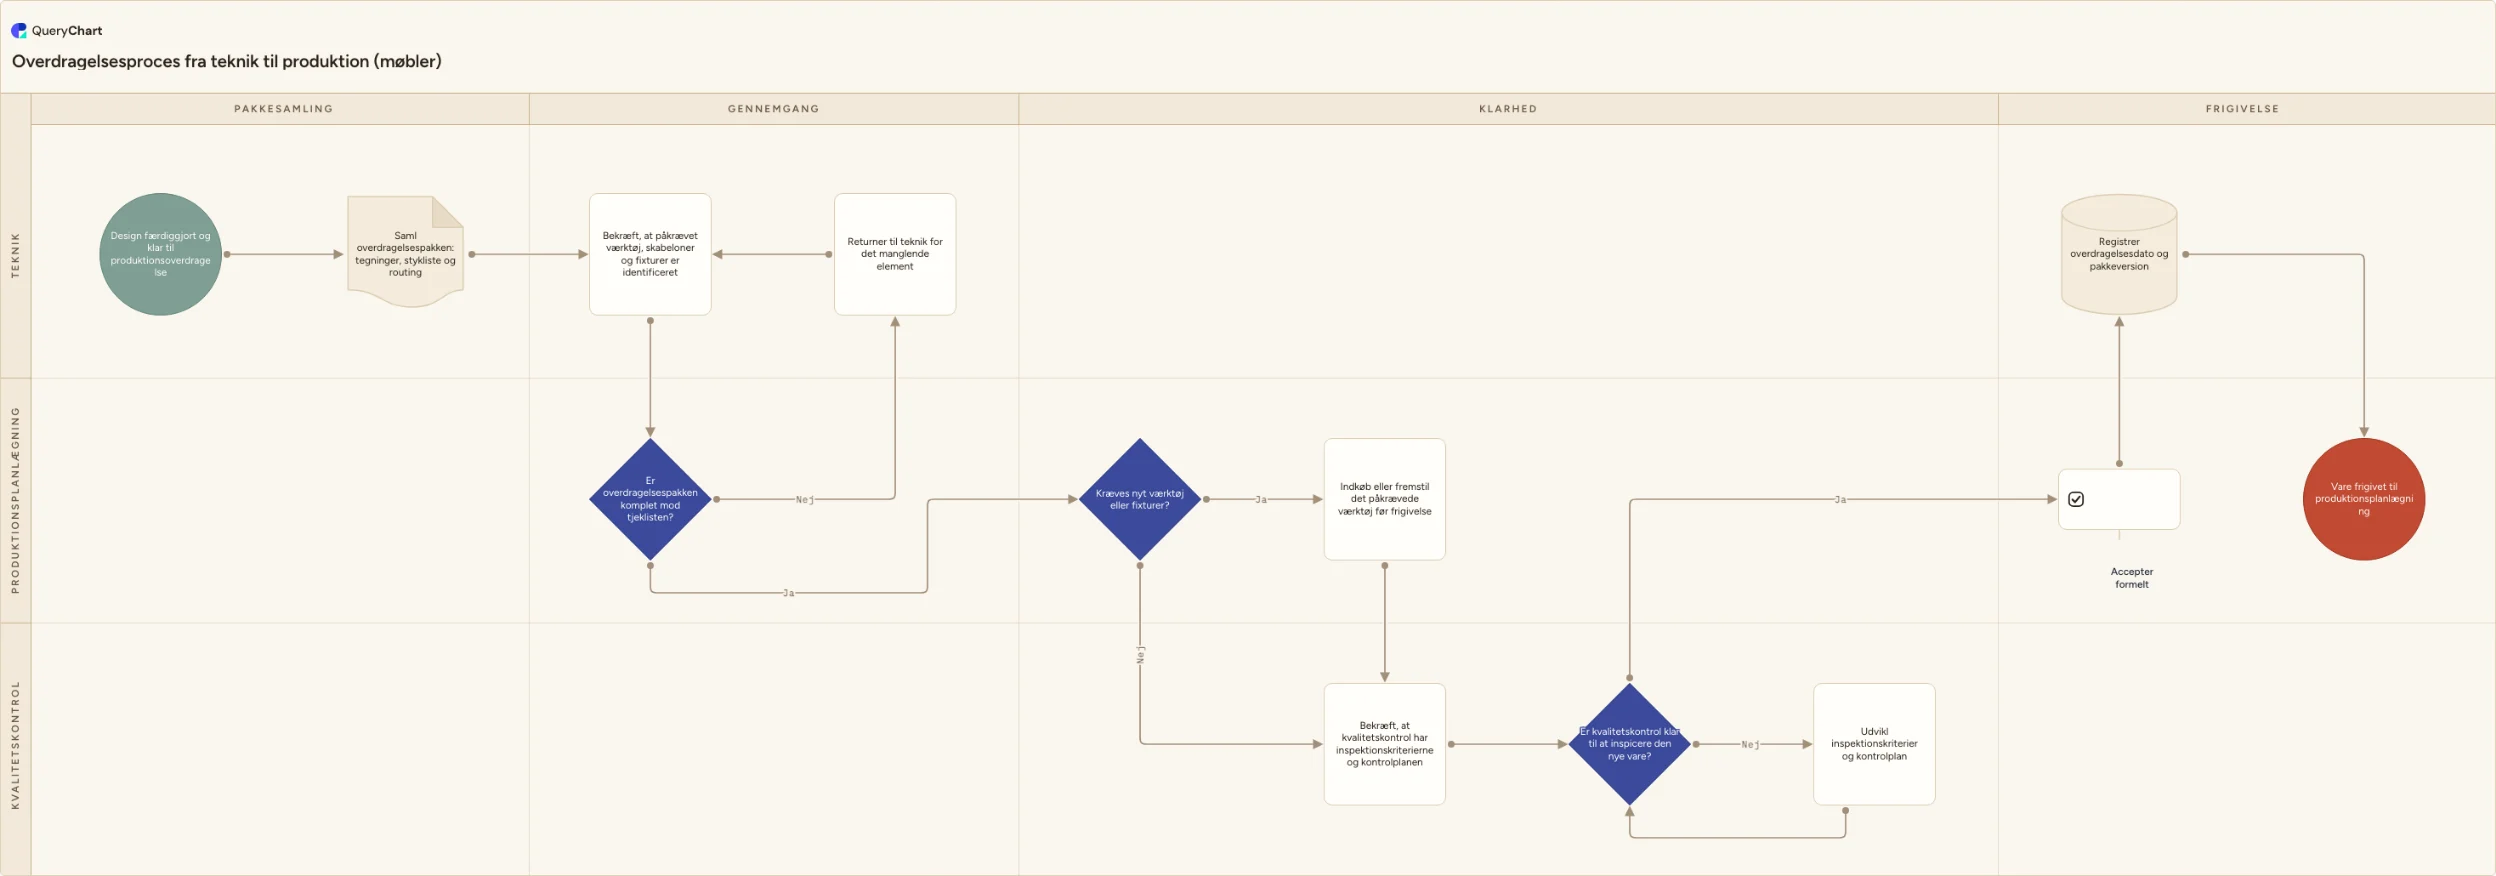Click the TEKNIK swimlane label
This screenshot has width=2496, height=876.
(x=15, y=255)
